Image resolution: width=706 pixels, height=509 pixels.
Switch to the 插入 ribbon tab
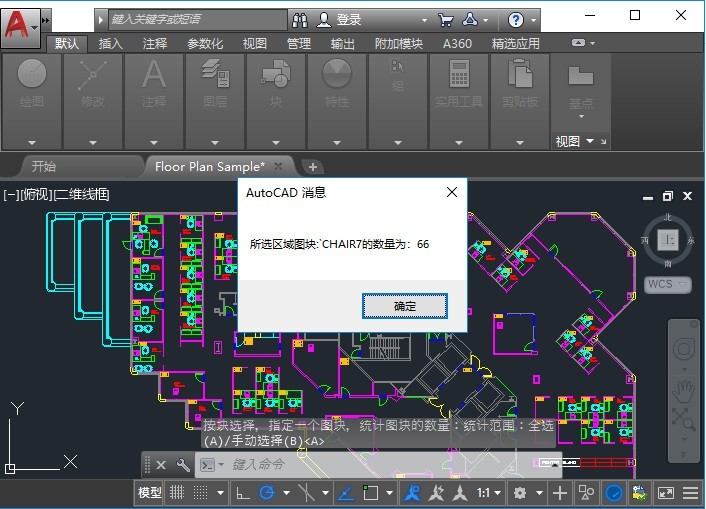click(110, 44)
